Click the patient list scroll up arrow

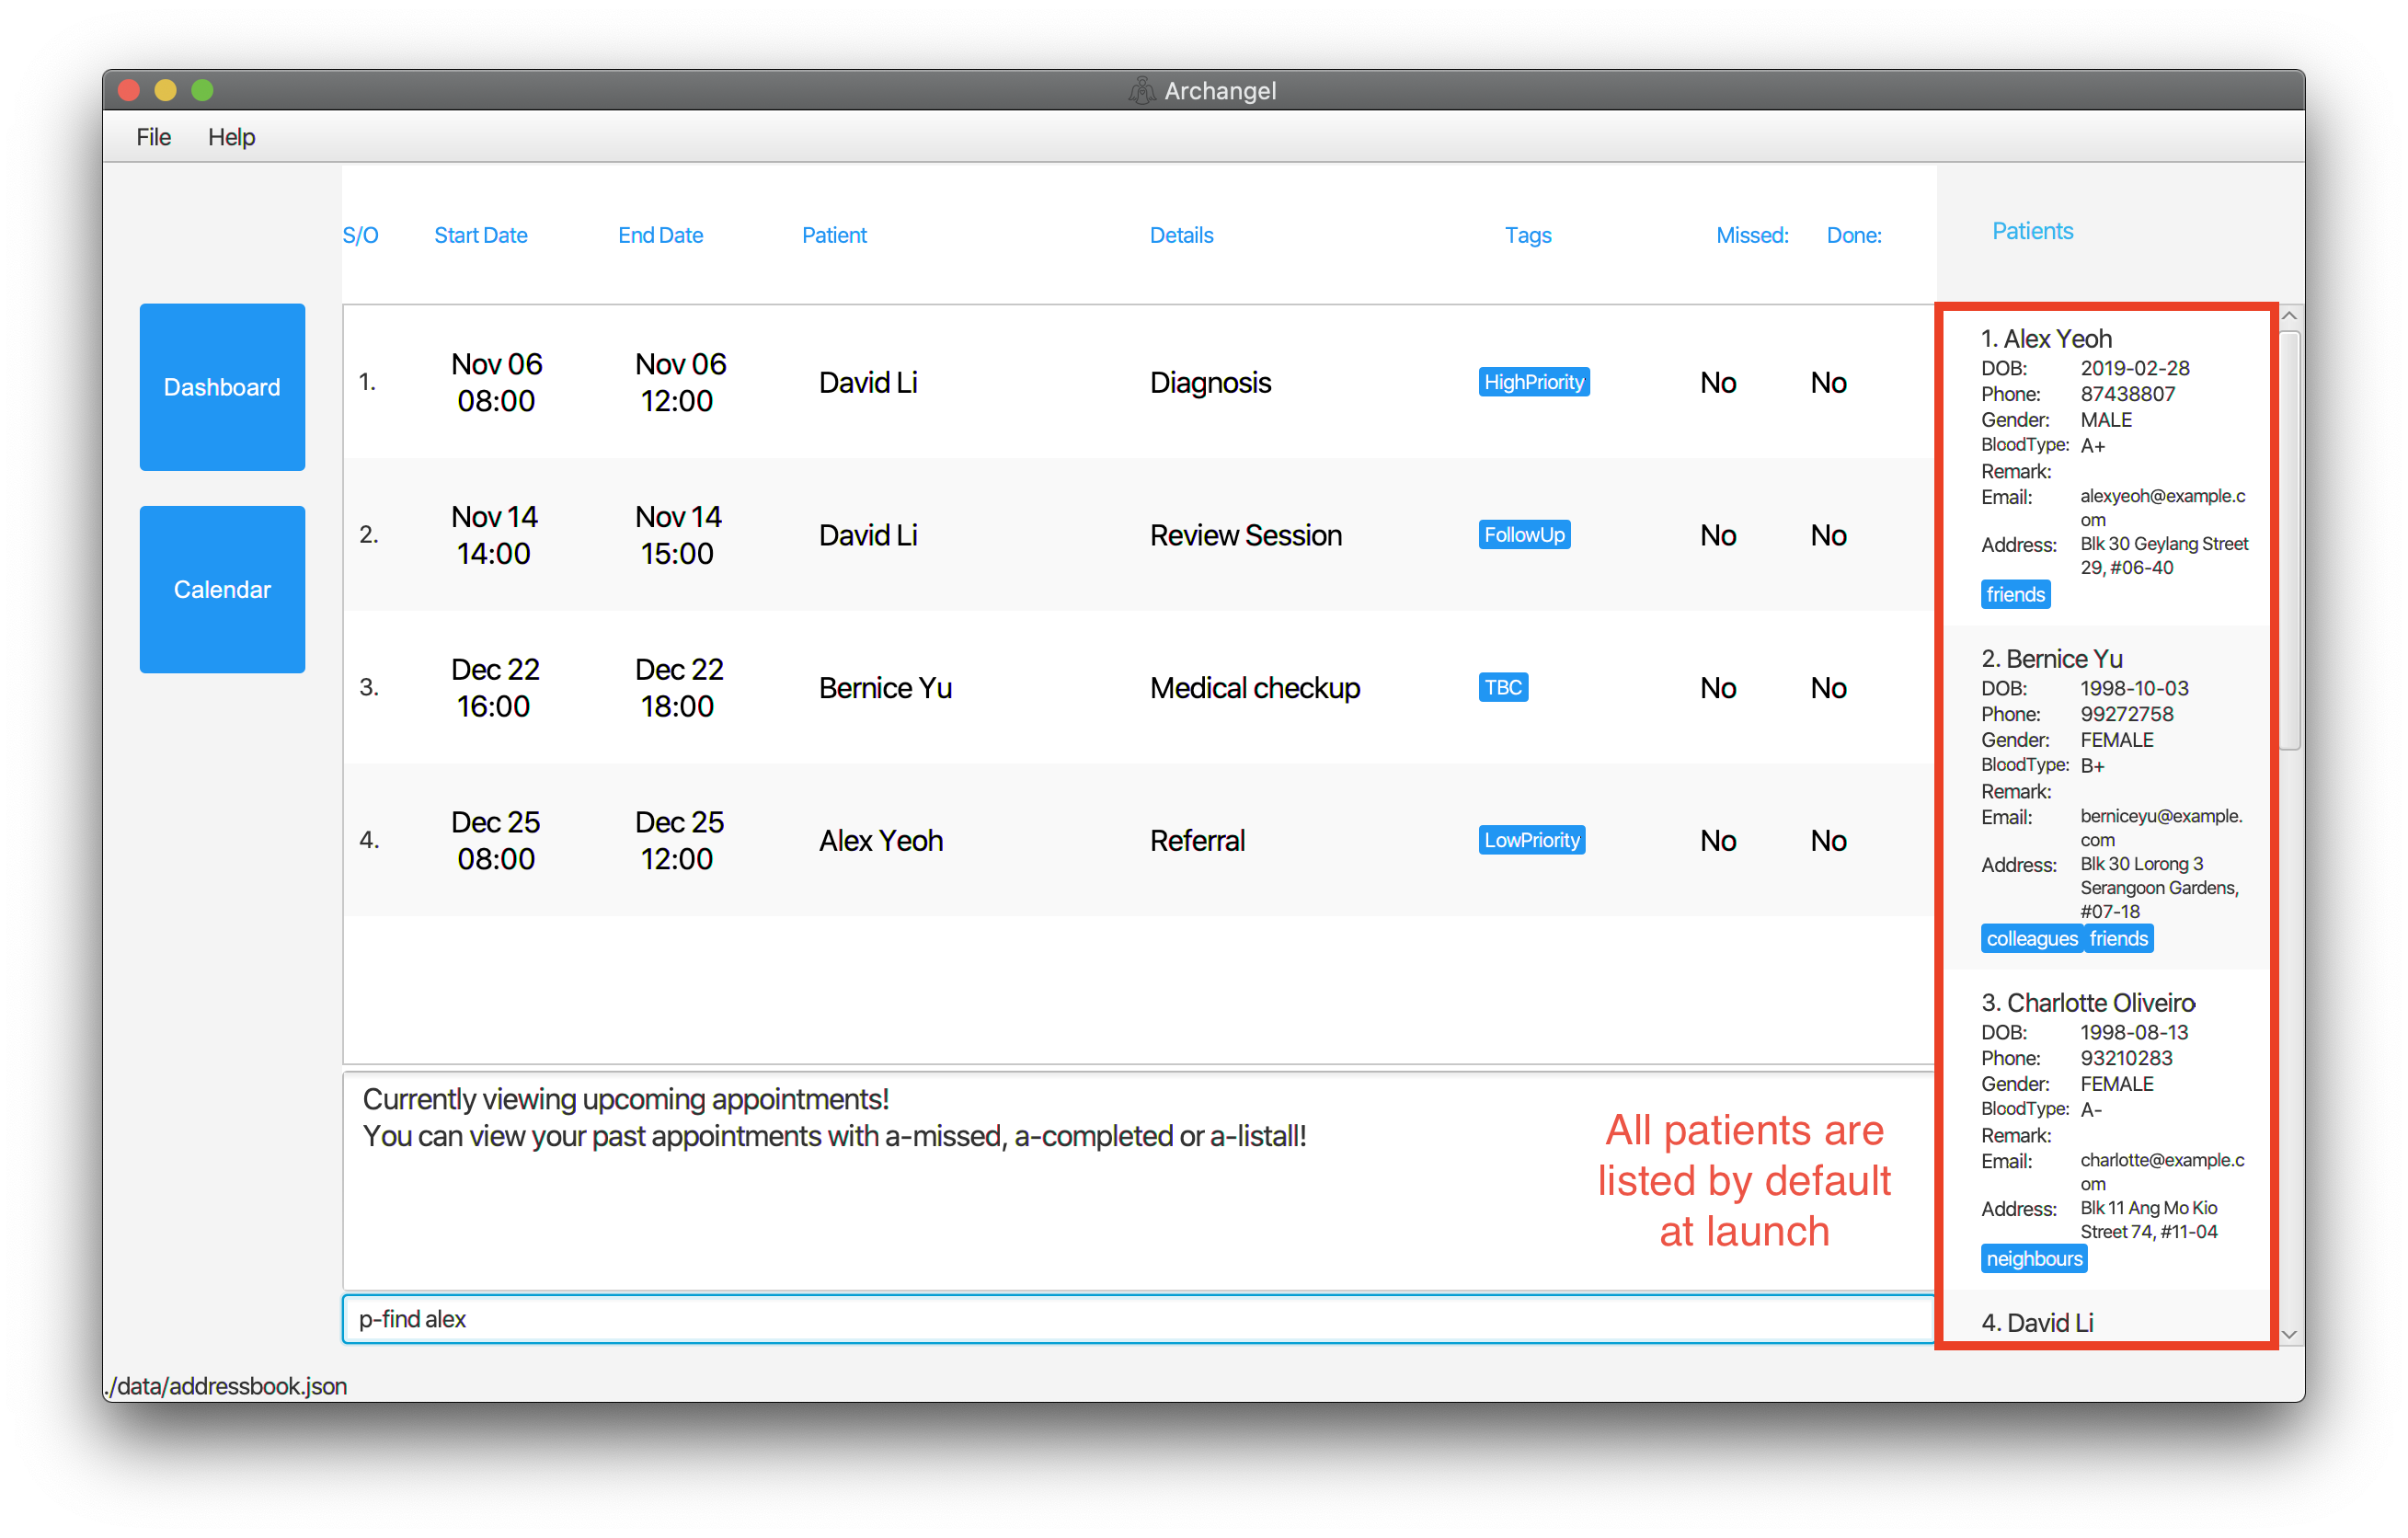[2289, 316]
